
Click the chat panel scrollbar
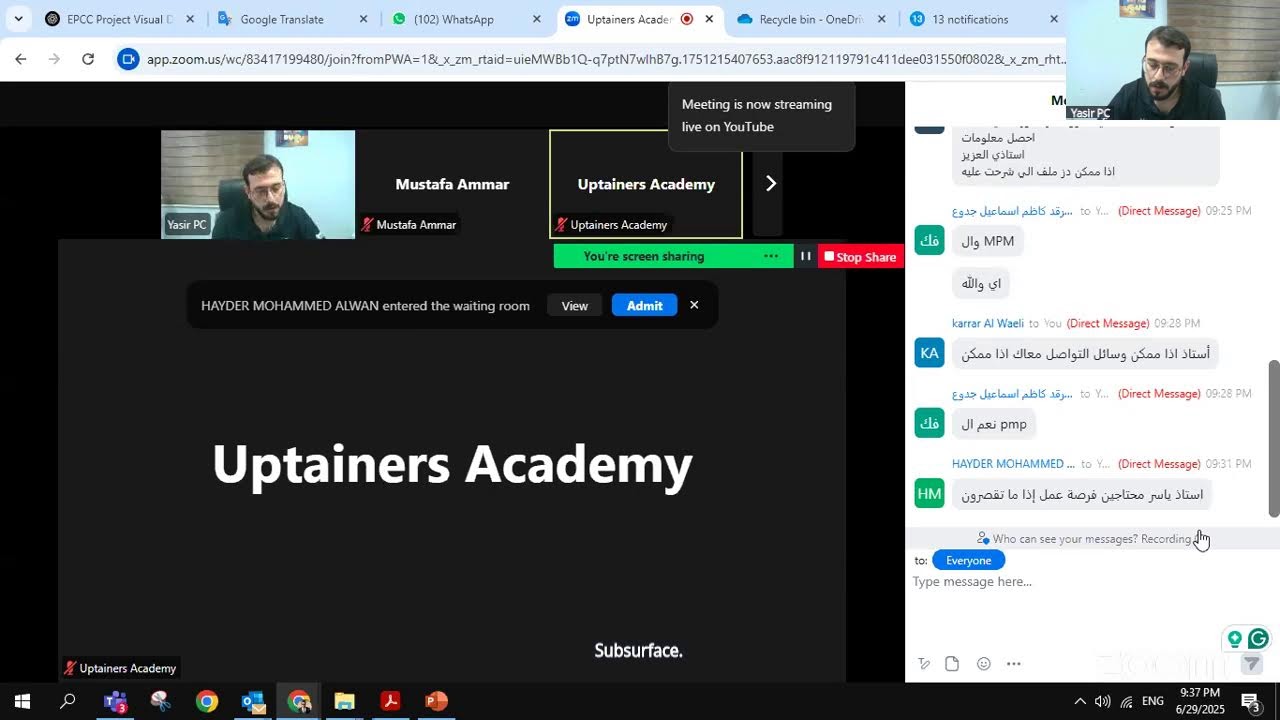tap(1274, 438)
